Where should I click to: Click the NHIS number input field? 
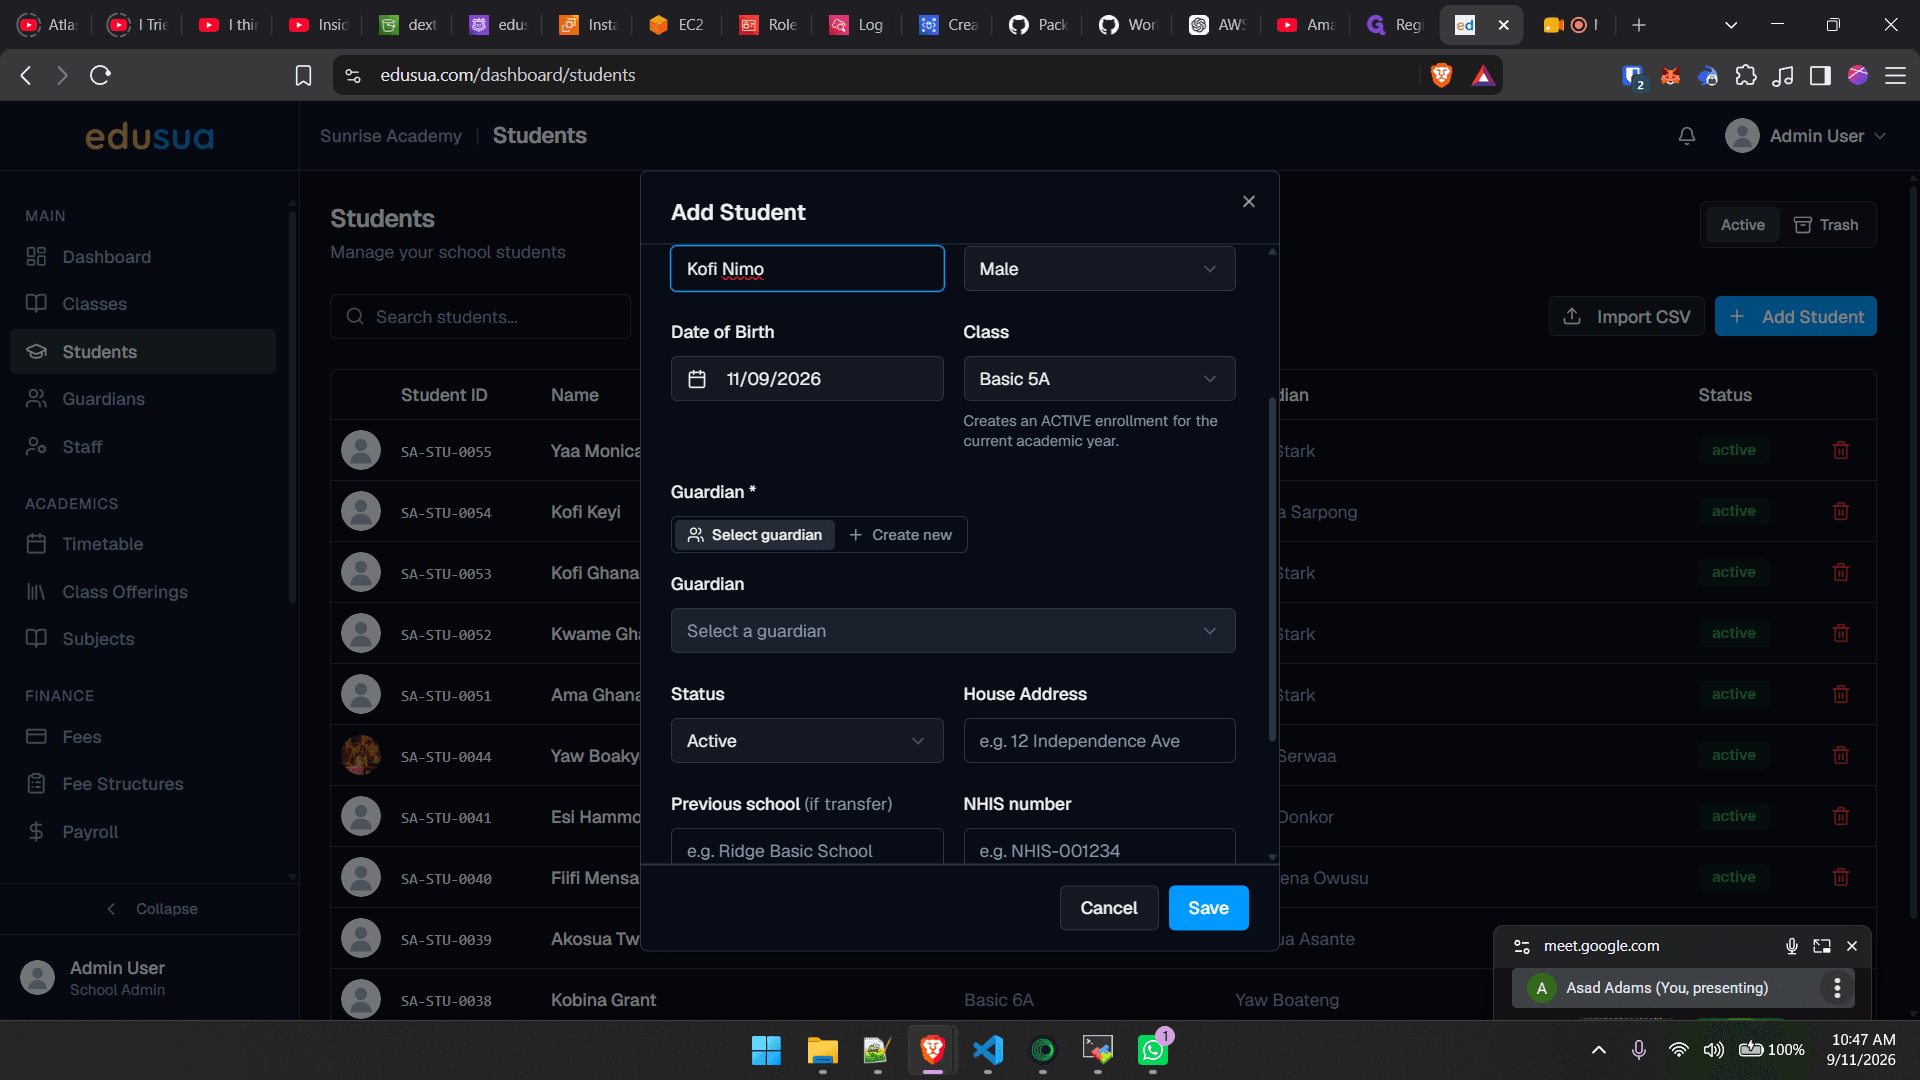pyautogui.click(x=1099, y=846)
